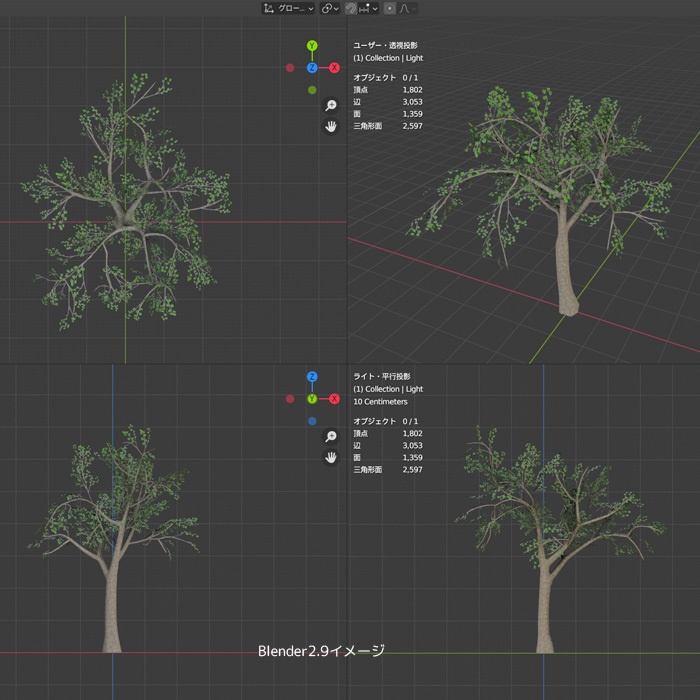This screenshot has width=700, height=700.
Task: Click the negative X red dot on top-view gizmo
Action: coord(290,68)
